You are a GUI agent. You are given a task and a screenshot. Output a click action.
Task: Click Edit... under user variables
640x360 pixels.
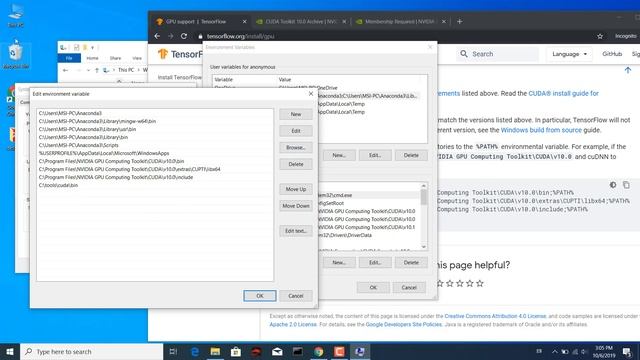pyautogui.click(x=375, y=155)
